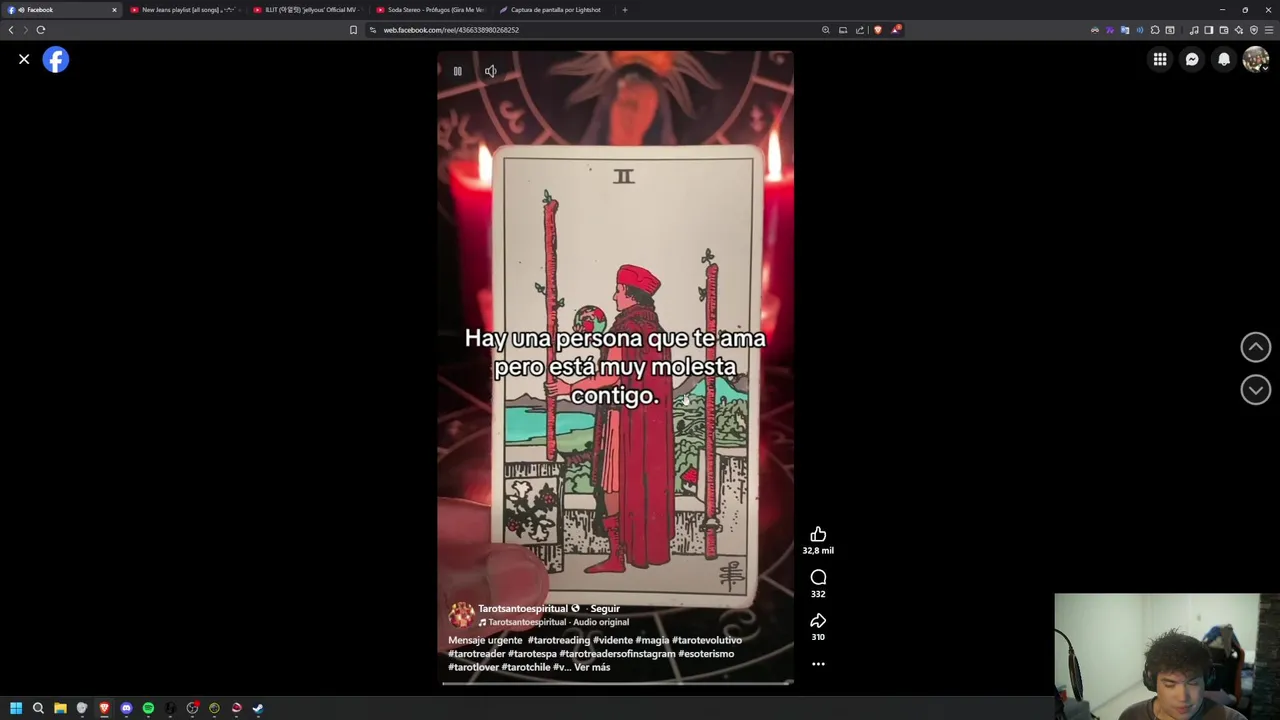Switch to Captura de pantalla por Lightshot tab
Image resolution: width=1280 pixels, height=720 pixels.
coord(553,10)
